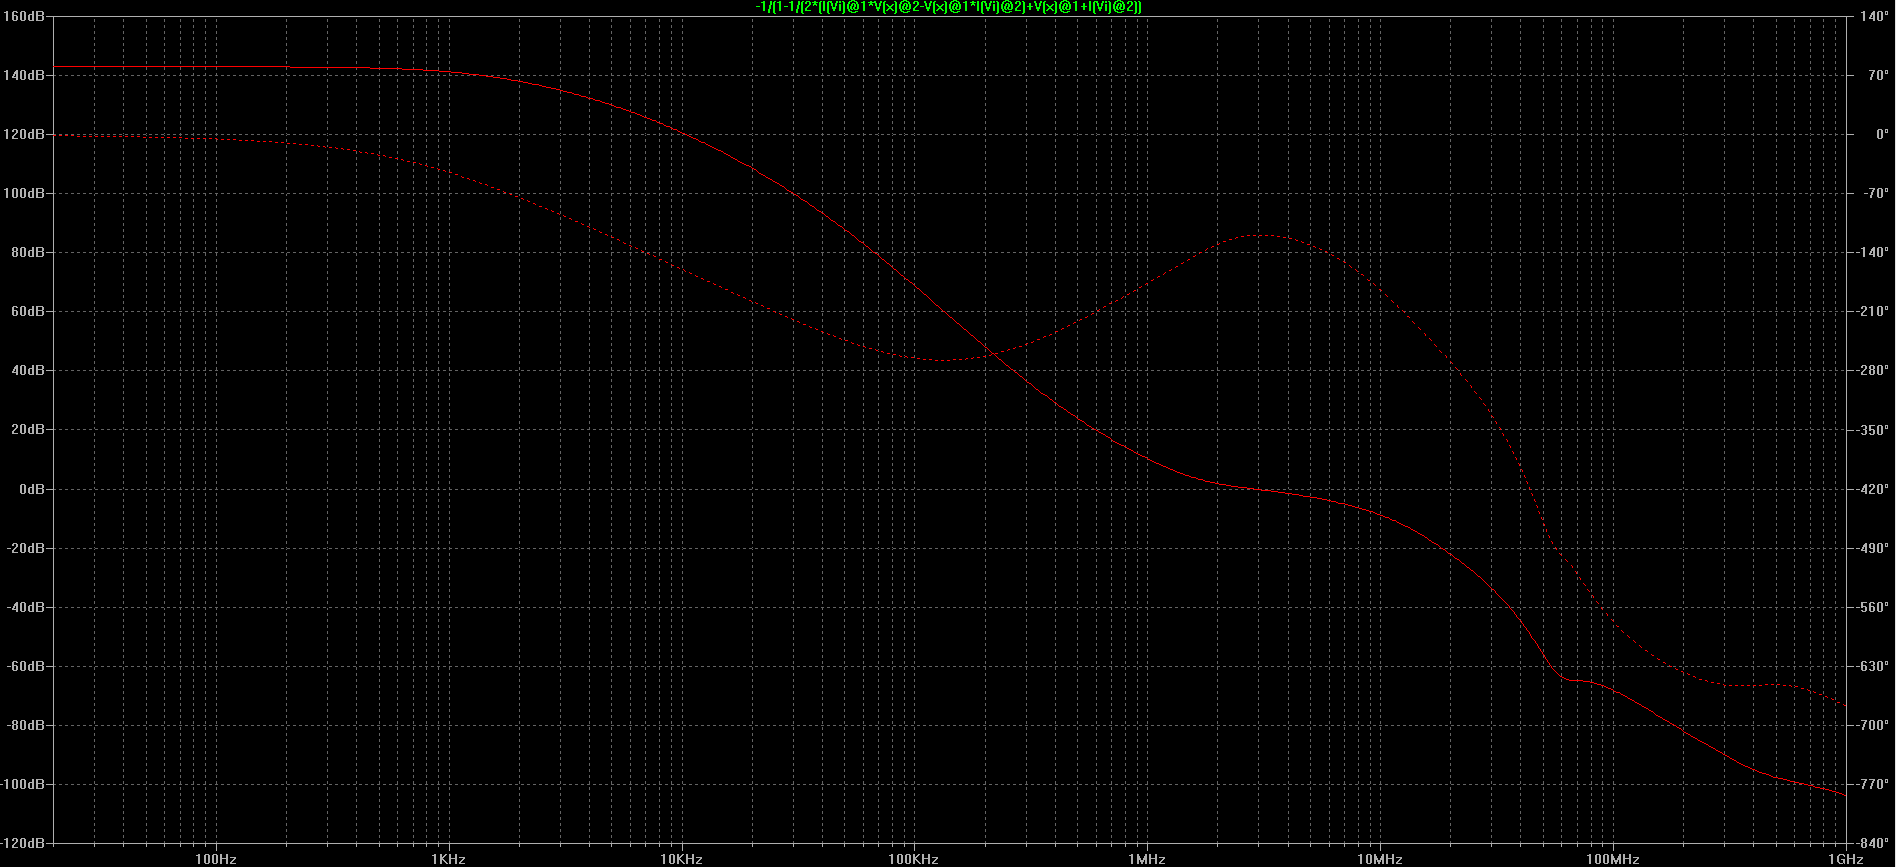This screenshot has width=1897, height=867.
Task: Select the 80dB magnitude axis label
Action: tap(28, 252)
